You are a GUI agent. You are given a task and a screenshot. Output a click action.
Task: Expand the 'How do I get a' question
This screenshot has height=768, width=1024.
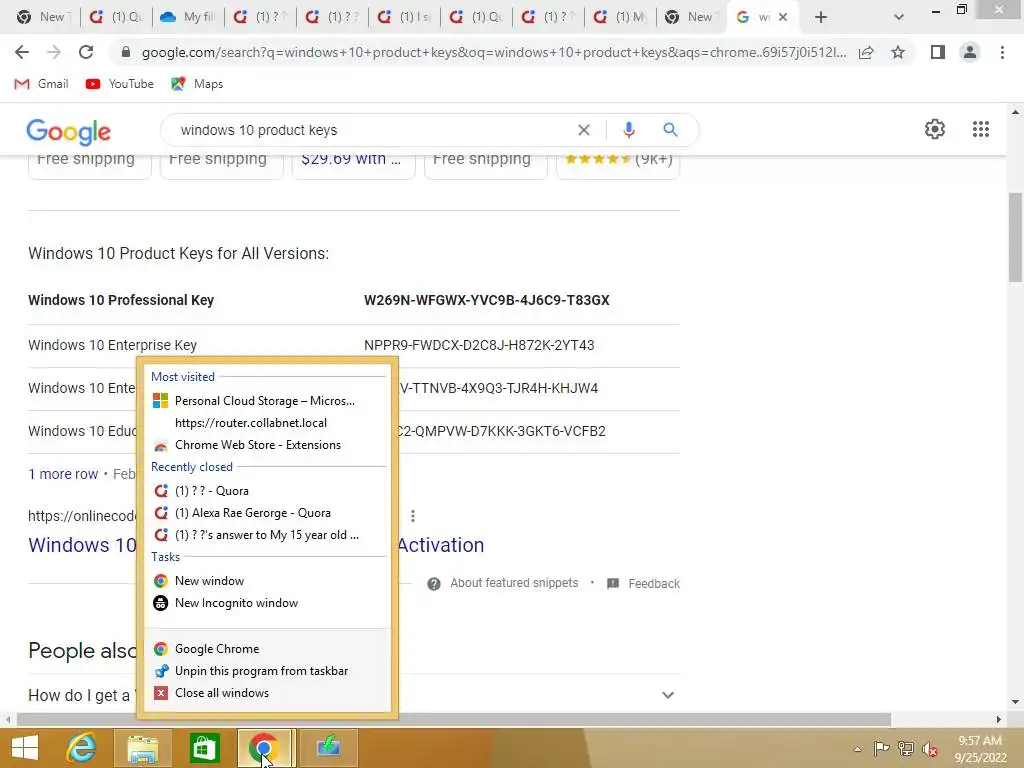tap(351, 696)
